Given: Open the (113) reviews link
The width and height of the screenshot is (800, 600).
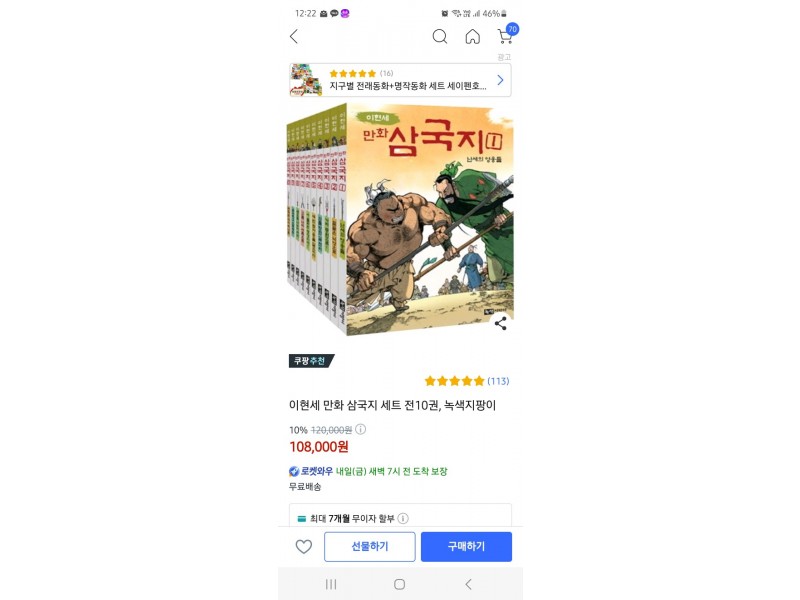Looking at the screenshot, I should tap(498, 381).
